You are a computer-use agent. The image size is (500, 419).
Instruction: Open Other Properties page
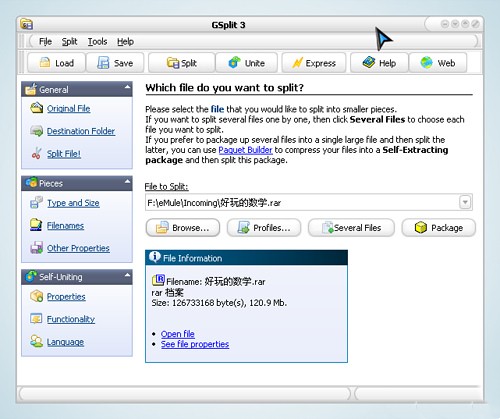pos(78,248)
